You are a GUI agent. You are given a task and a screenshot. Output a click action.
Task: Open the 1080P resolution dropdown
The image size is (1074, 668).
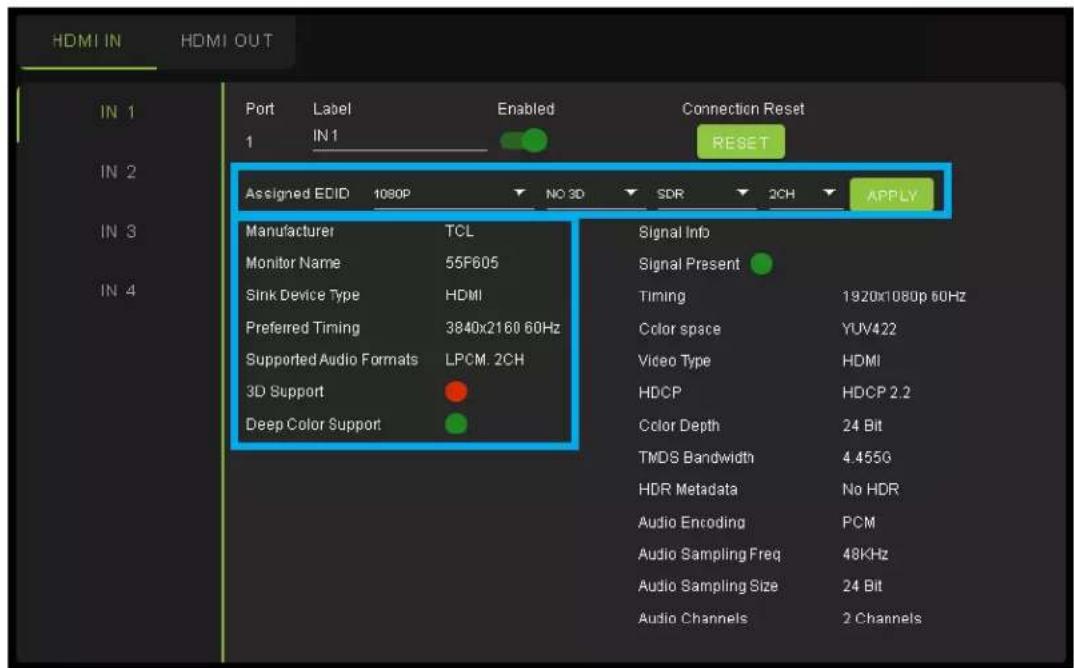[453, 194]
